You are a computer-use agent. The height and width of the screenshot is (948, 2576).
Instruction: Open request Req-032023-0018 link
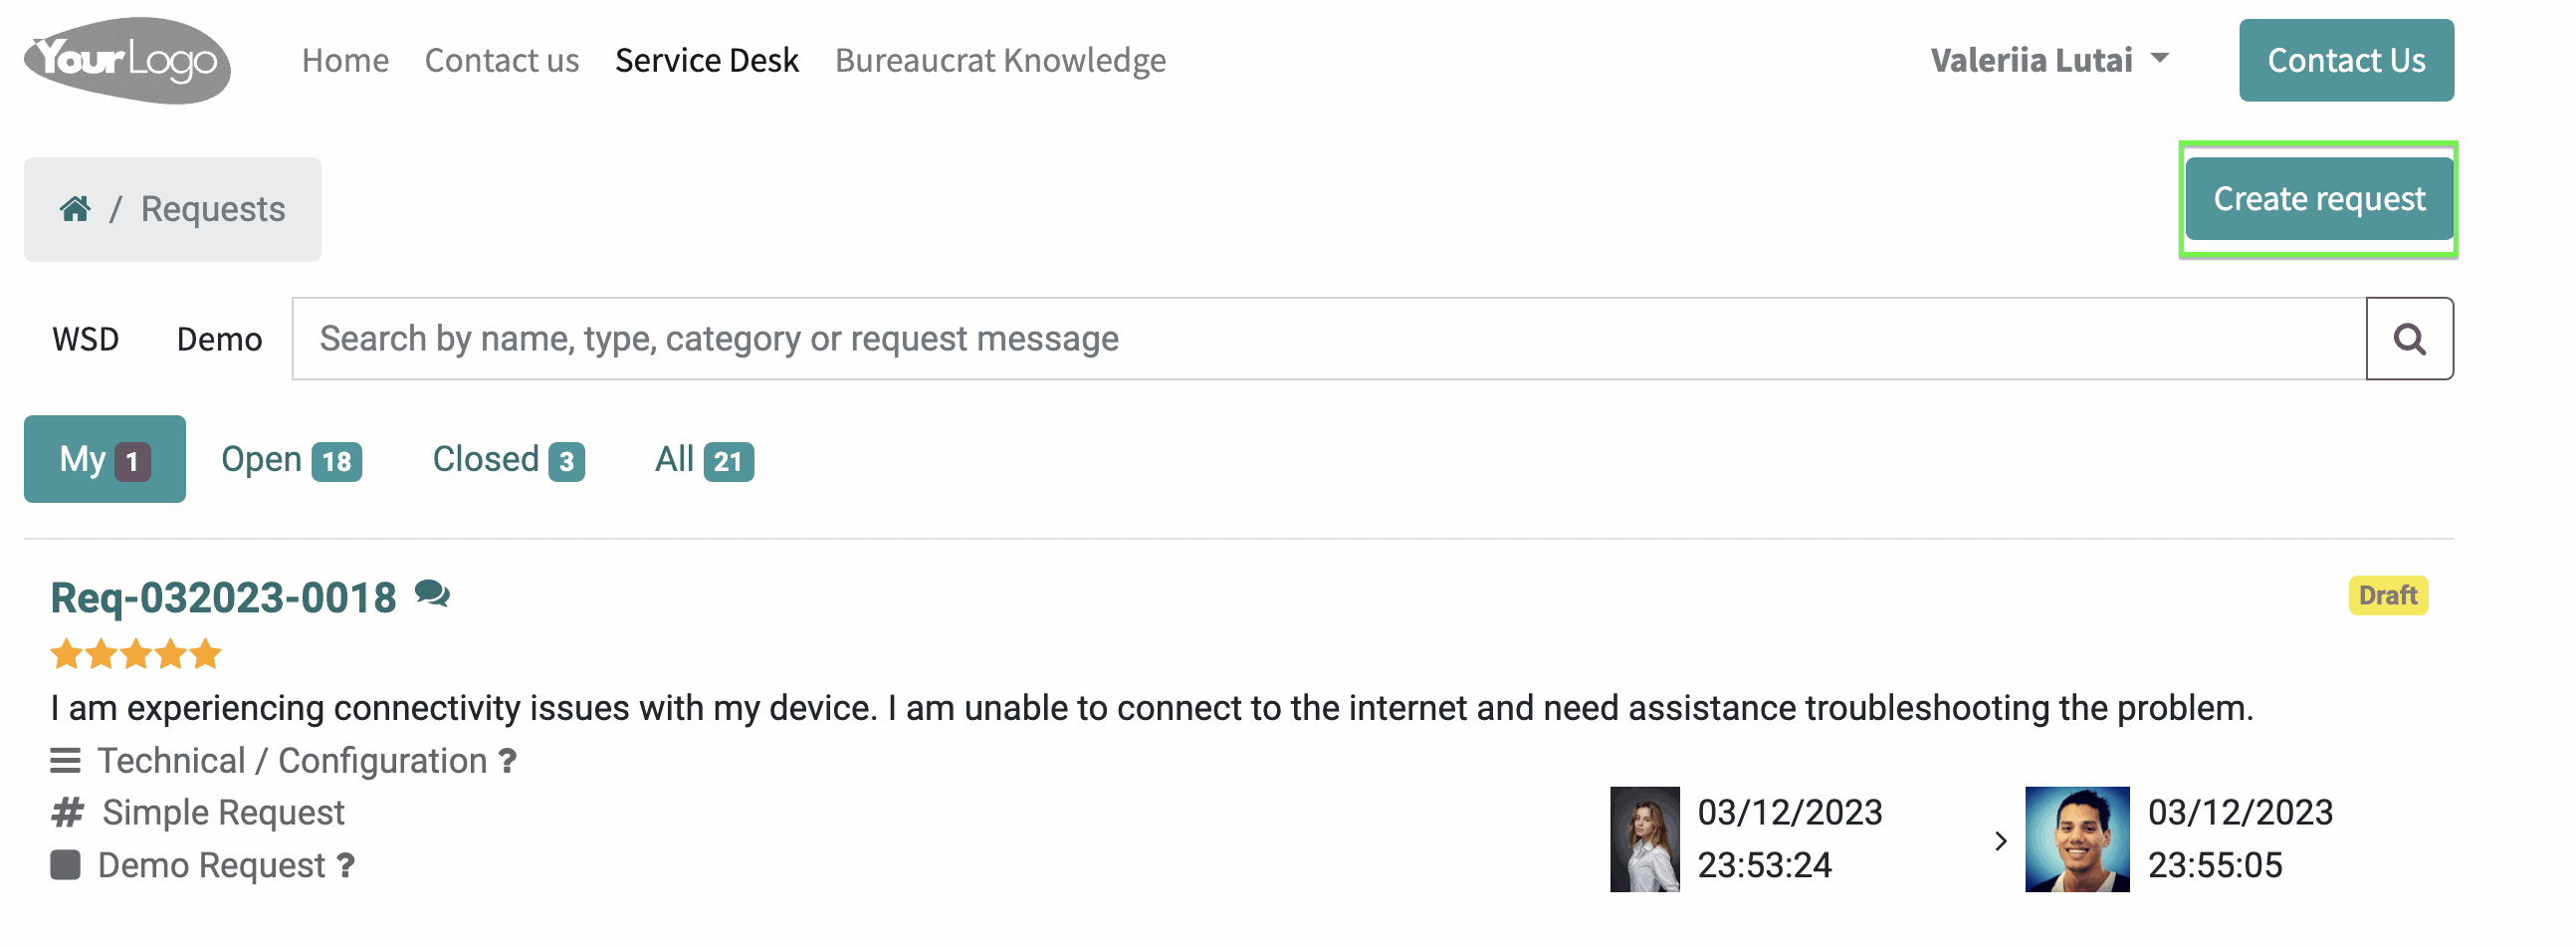pos(224,598)
